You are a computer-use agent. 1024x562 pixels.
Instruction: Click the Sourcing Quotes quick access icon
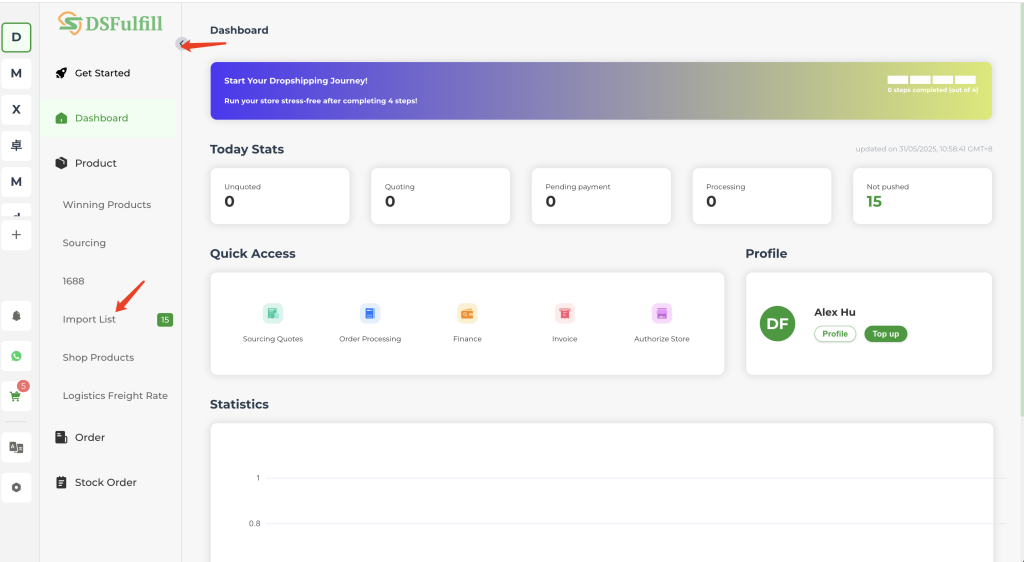tap(272, 314)
